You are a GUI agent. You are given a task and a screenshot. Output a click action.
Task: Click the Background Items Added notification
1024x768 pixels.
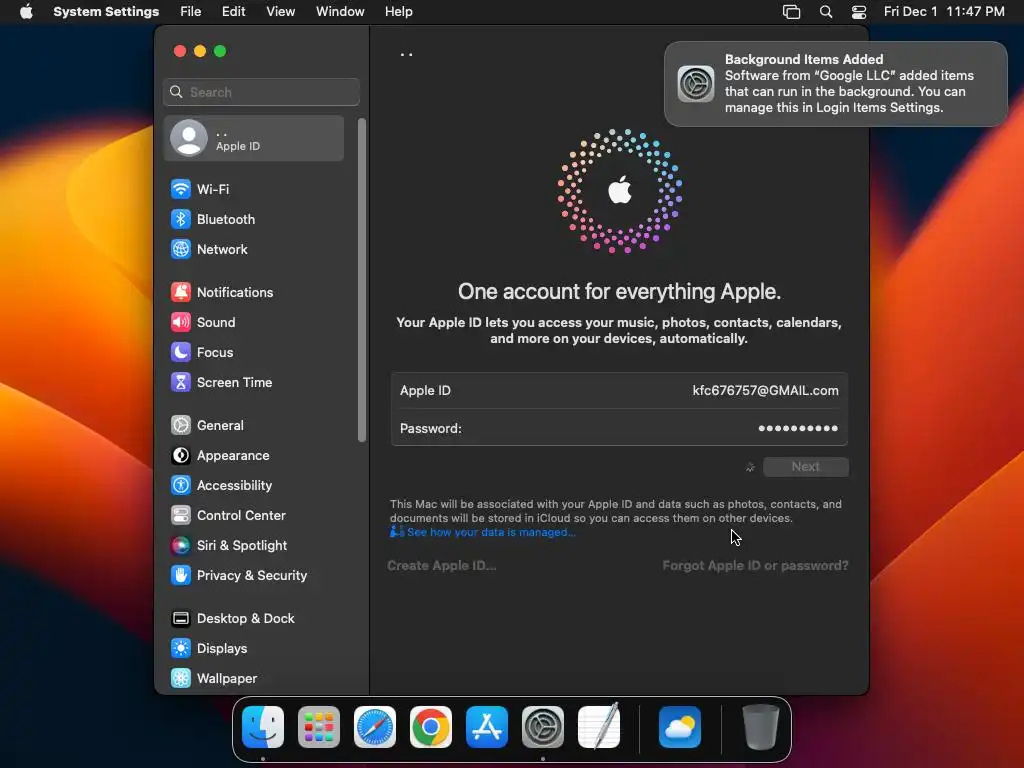click(x=836, y=84)
